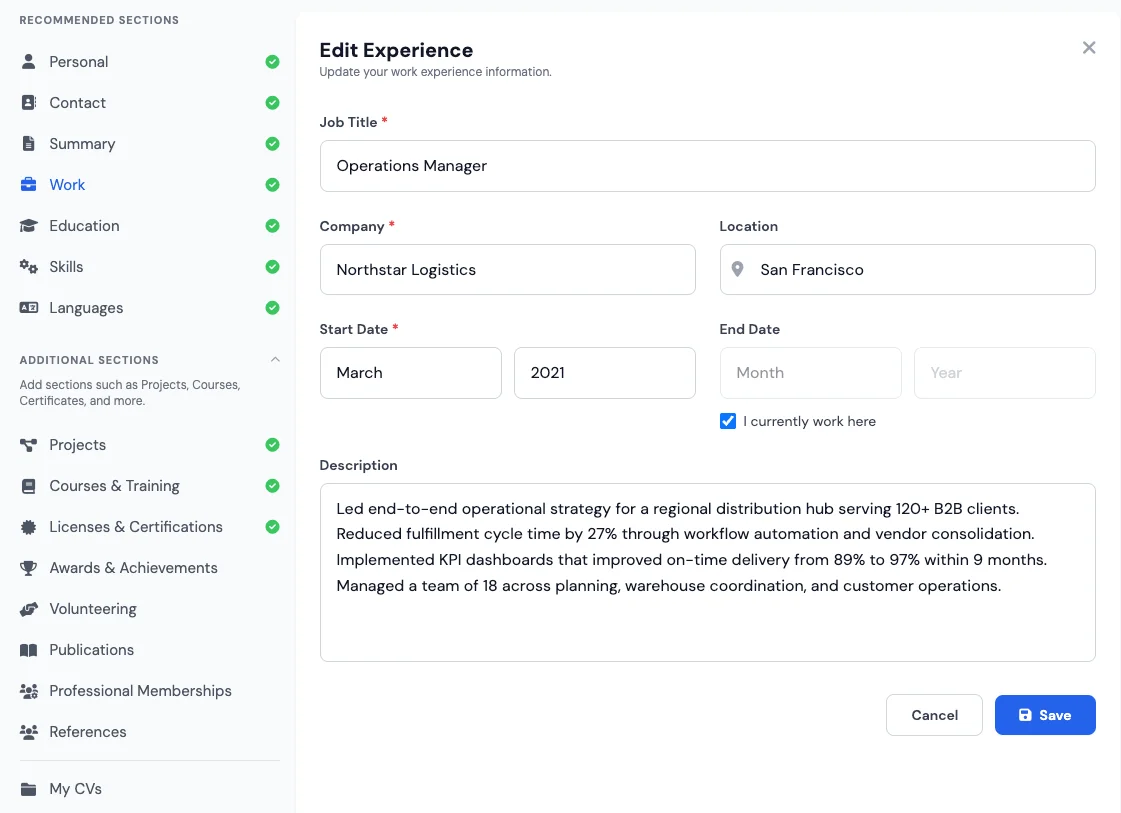Click the Contact address-book icon
The width and height of the screenshot is (1121, 813).
(29, 102)
